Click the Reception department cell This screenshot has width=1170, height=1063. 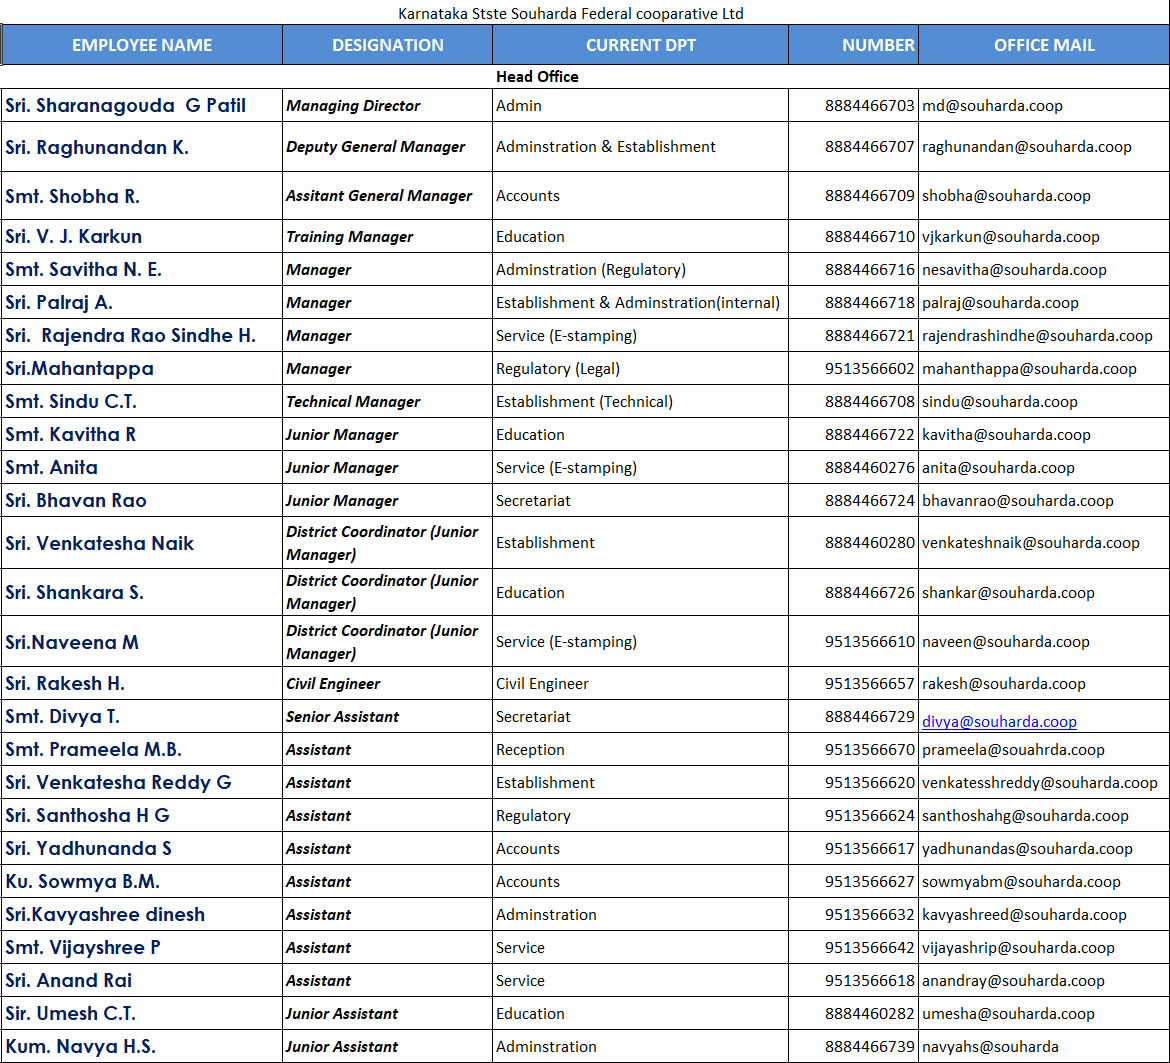click(x=530, y=750)
